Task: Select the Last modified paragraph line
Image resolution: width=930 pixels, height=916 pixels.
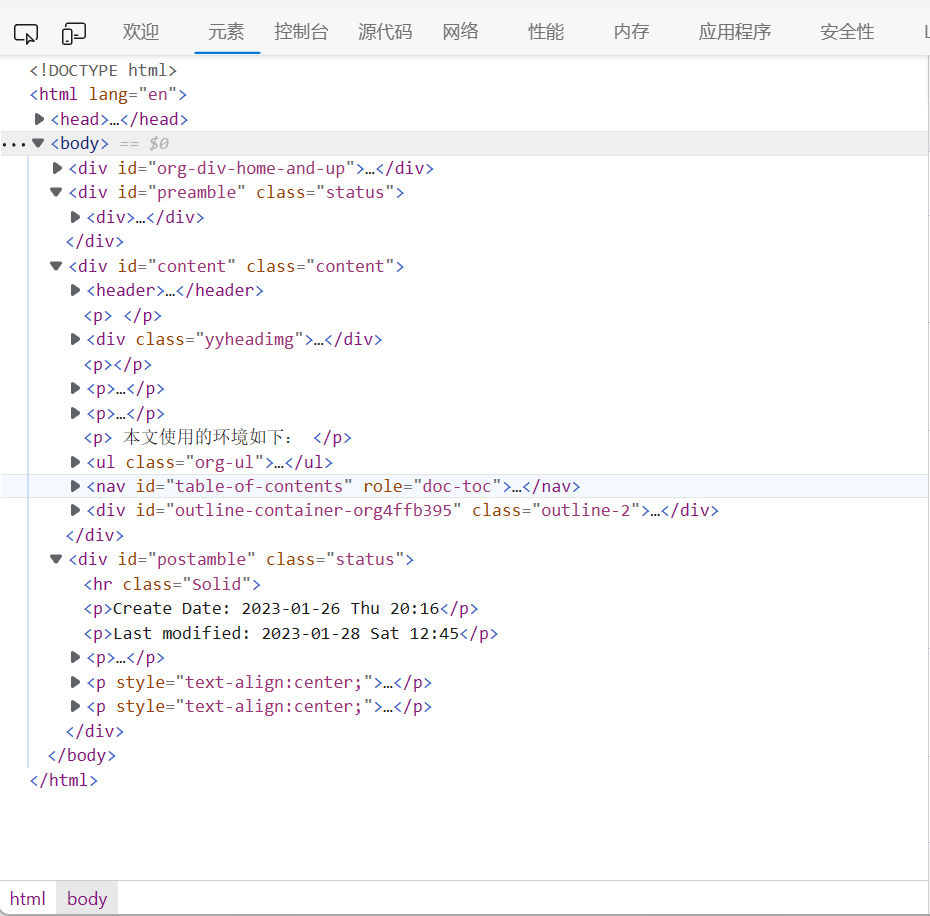Action: (x=290, y=633)
